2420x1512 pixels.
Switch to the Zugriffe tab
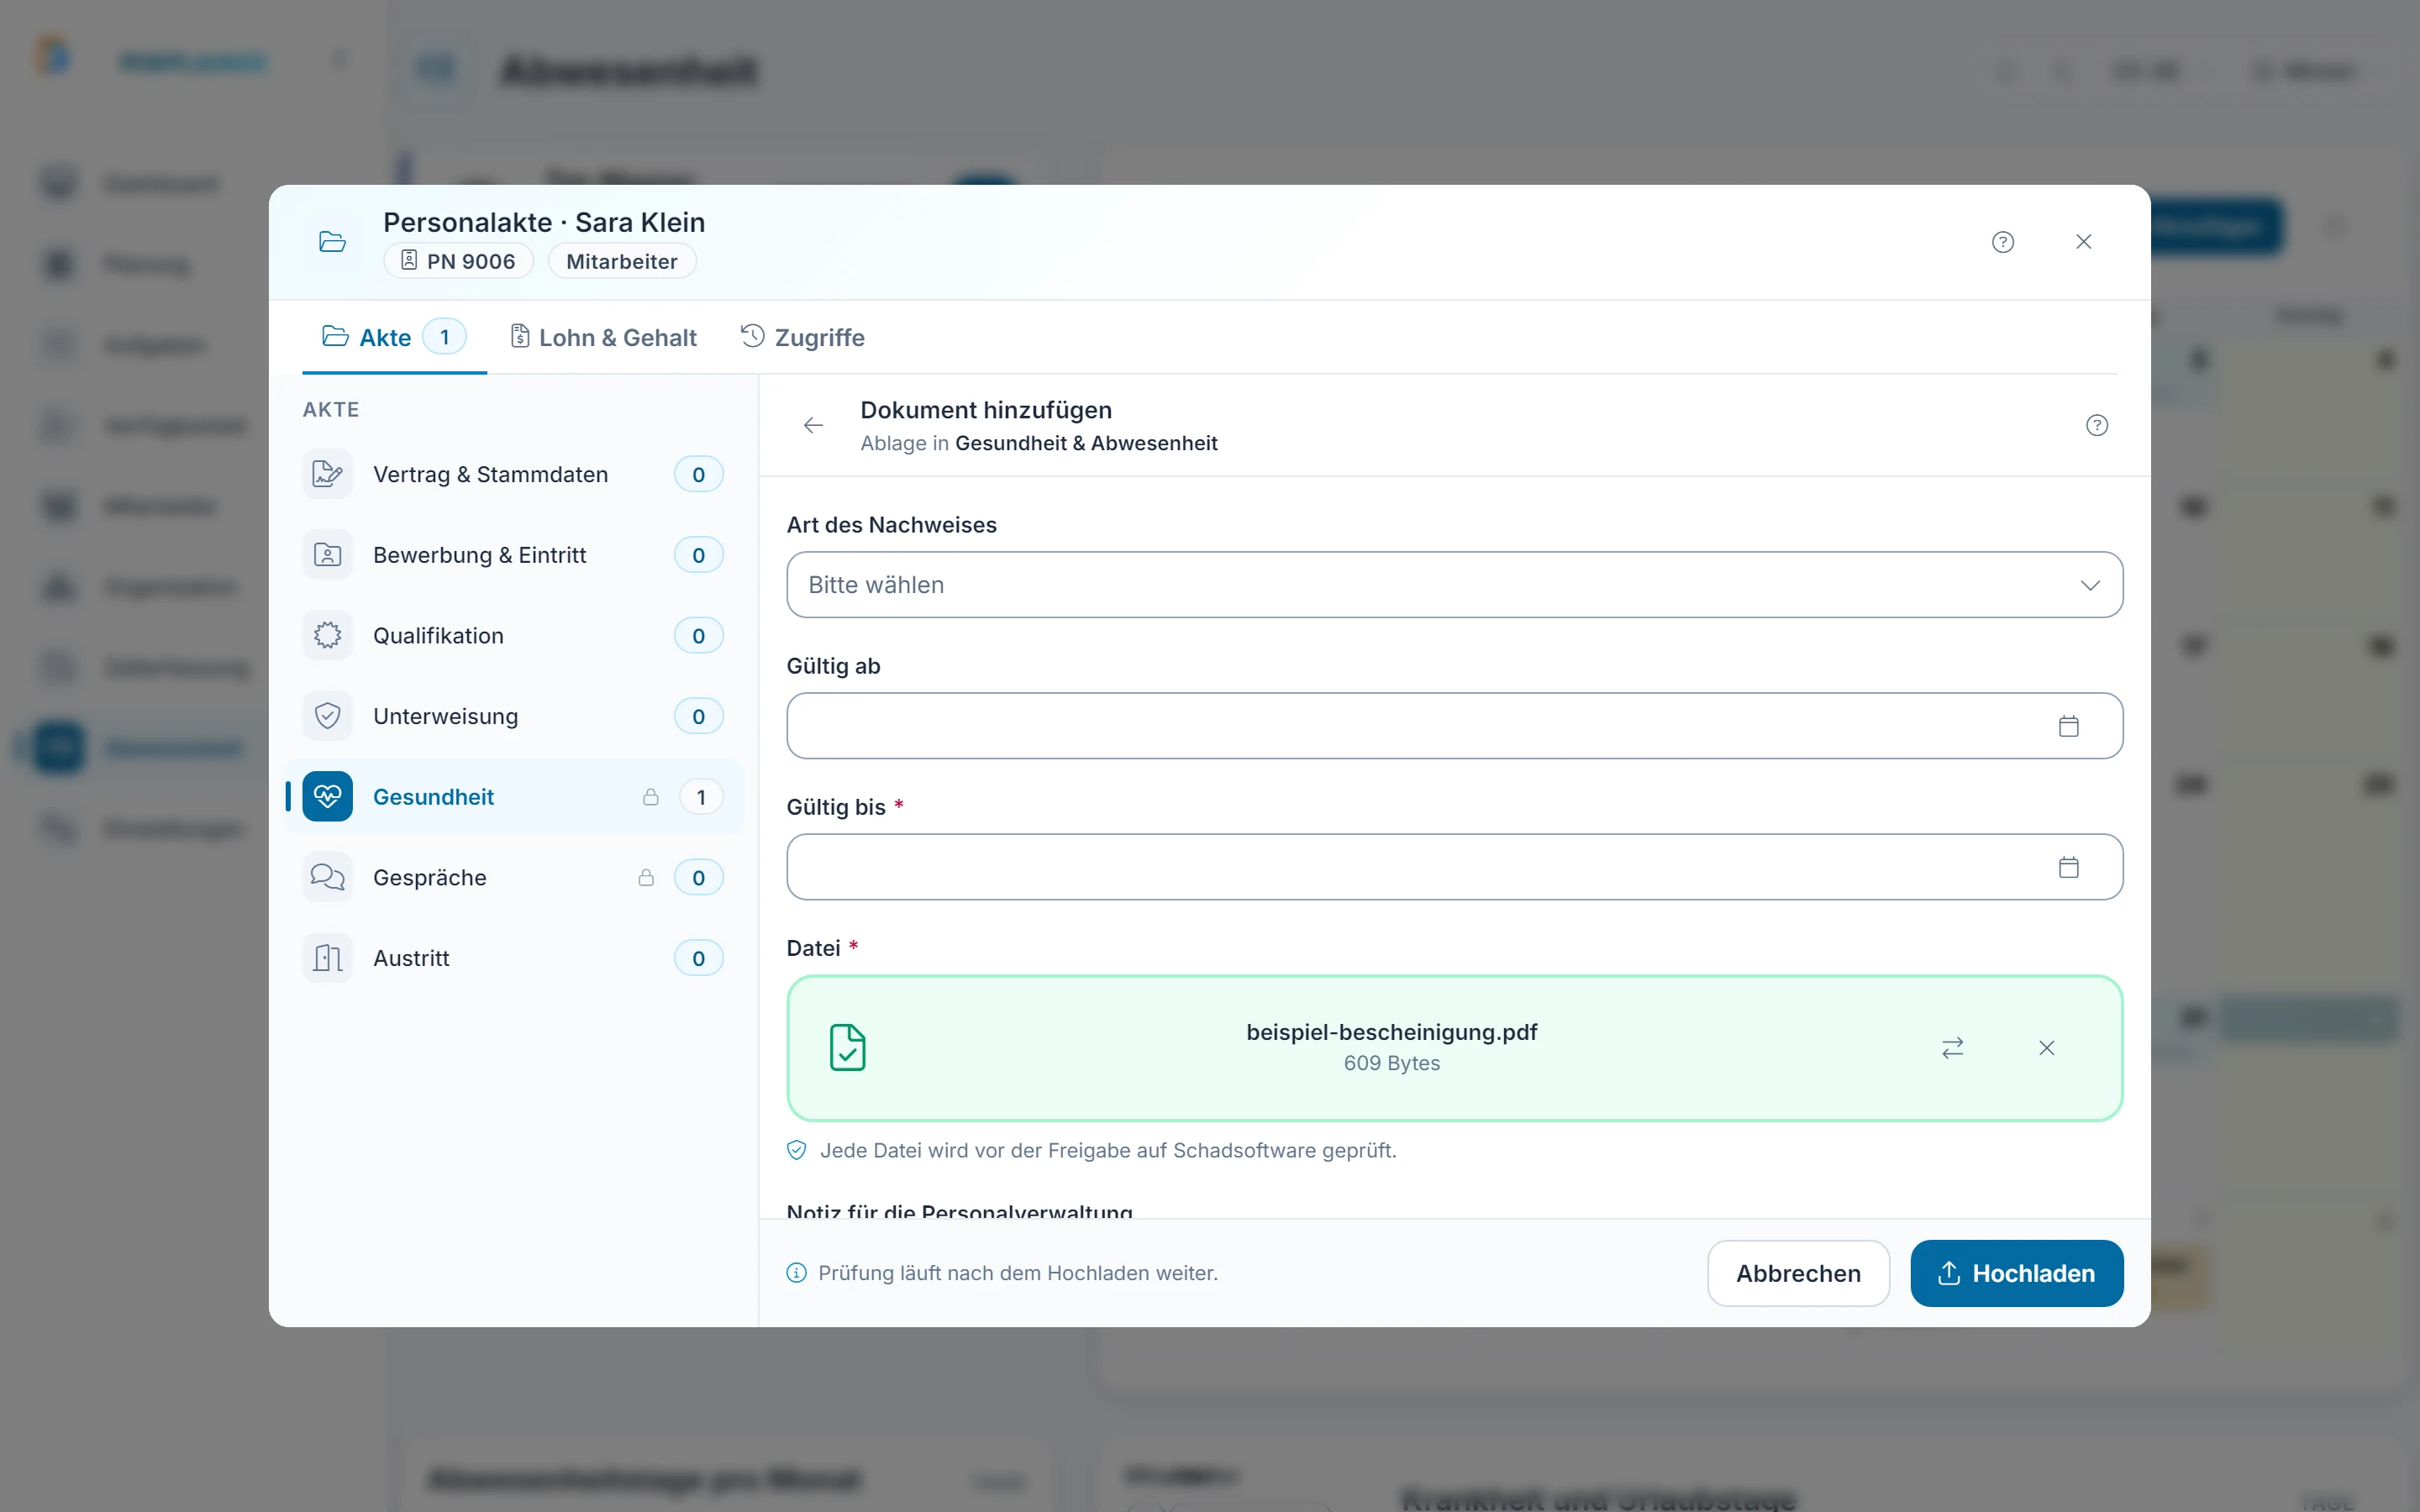coord(802,338)
